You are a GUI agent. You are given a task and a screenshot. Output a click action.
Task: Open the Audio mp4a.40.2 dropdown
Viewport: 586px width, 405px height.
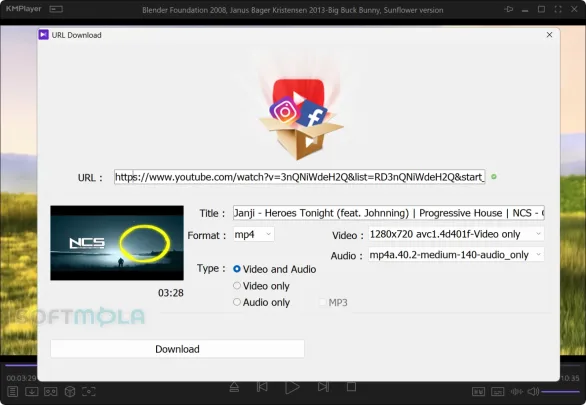(x=456, y=255)
